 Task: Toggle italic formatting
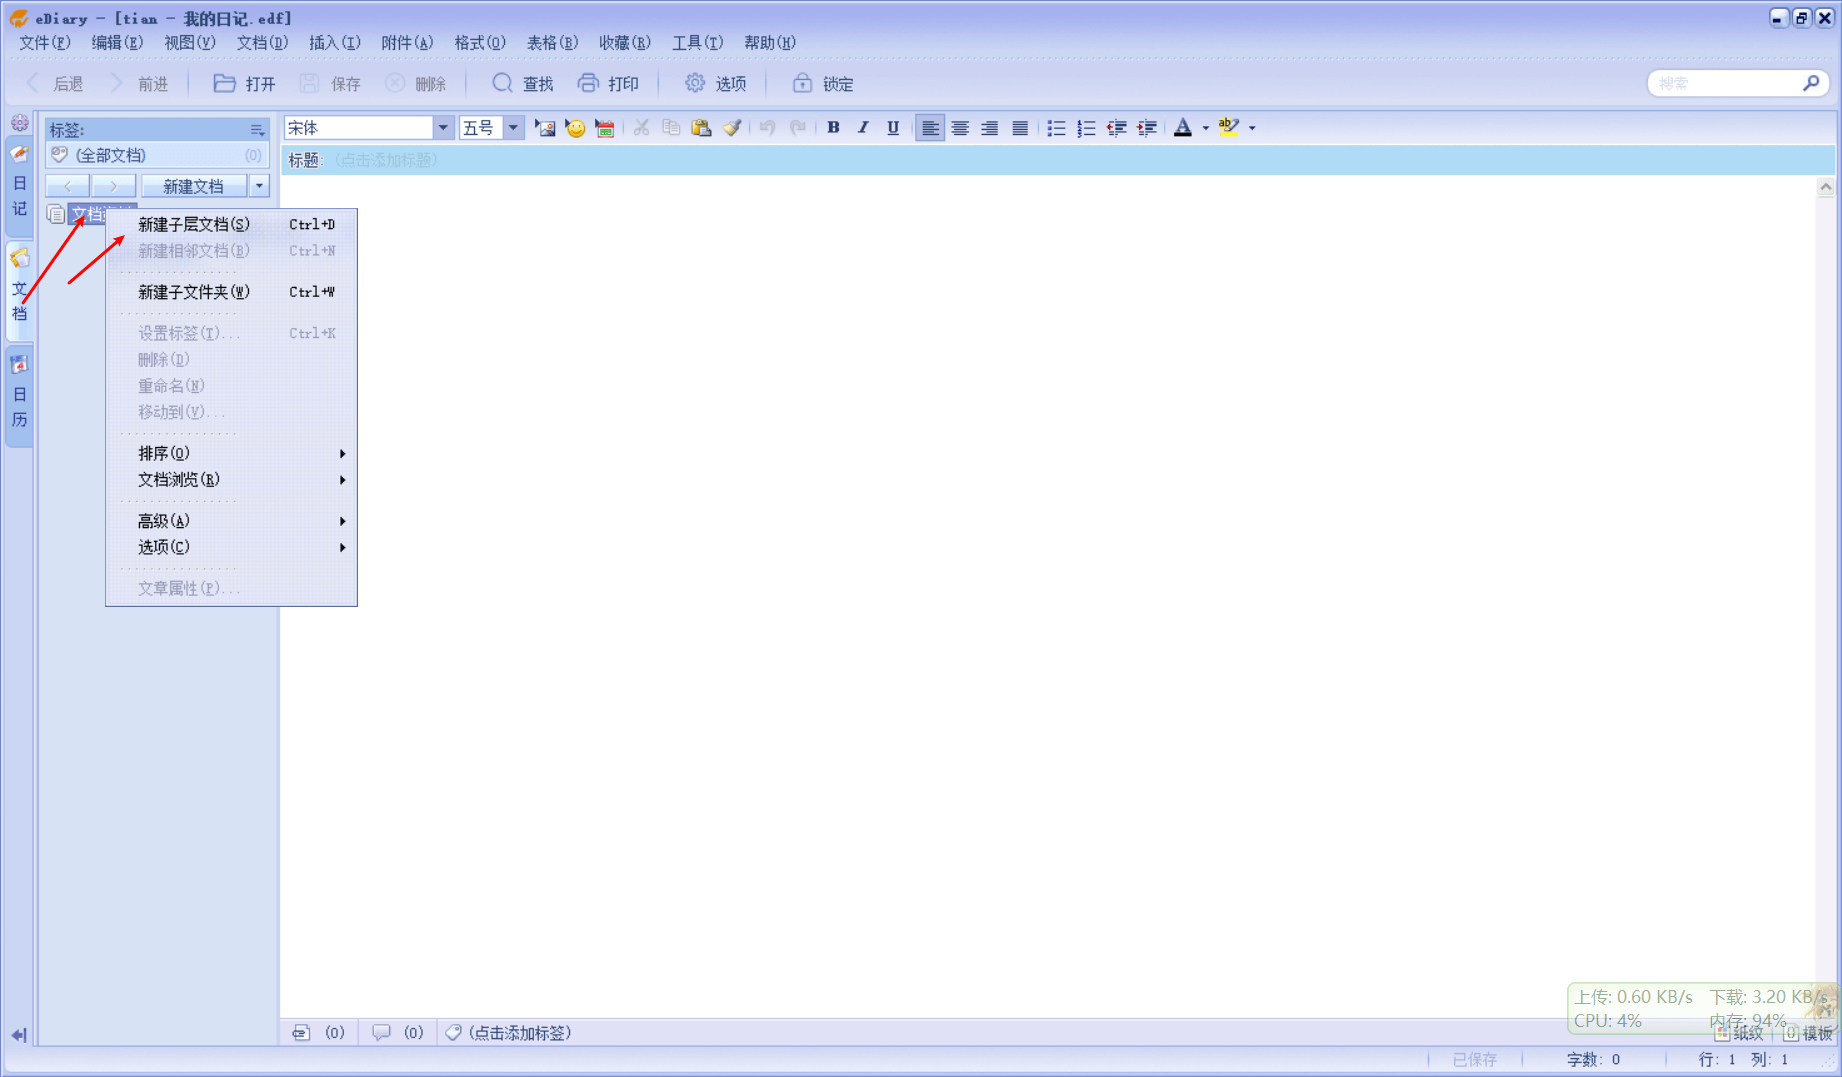click(x=863, y=128)
